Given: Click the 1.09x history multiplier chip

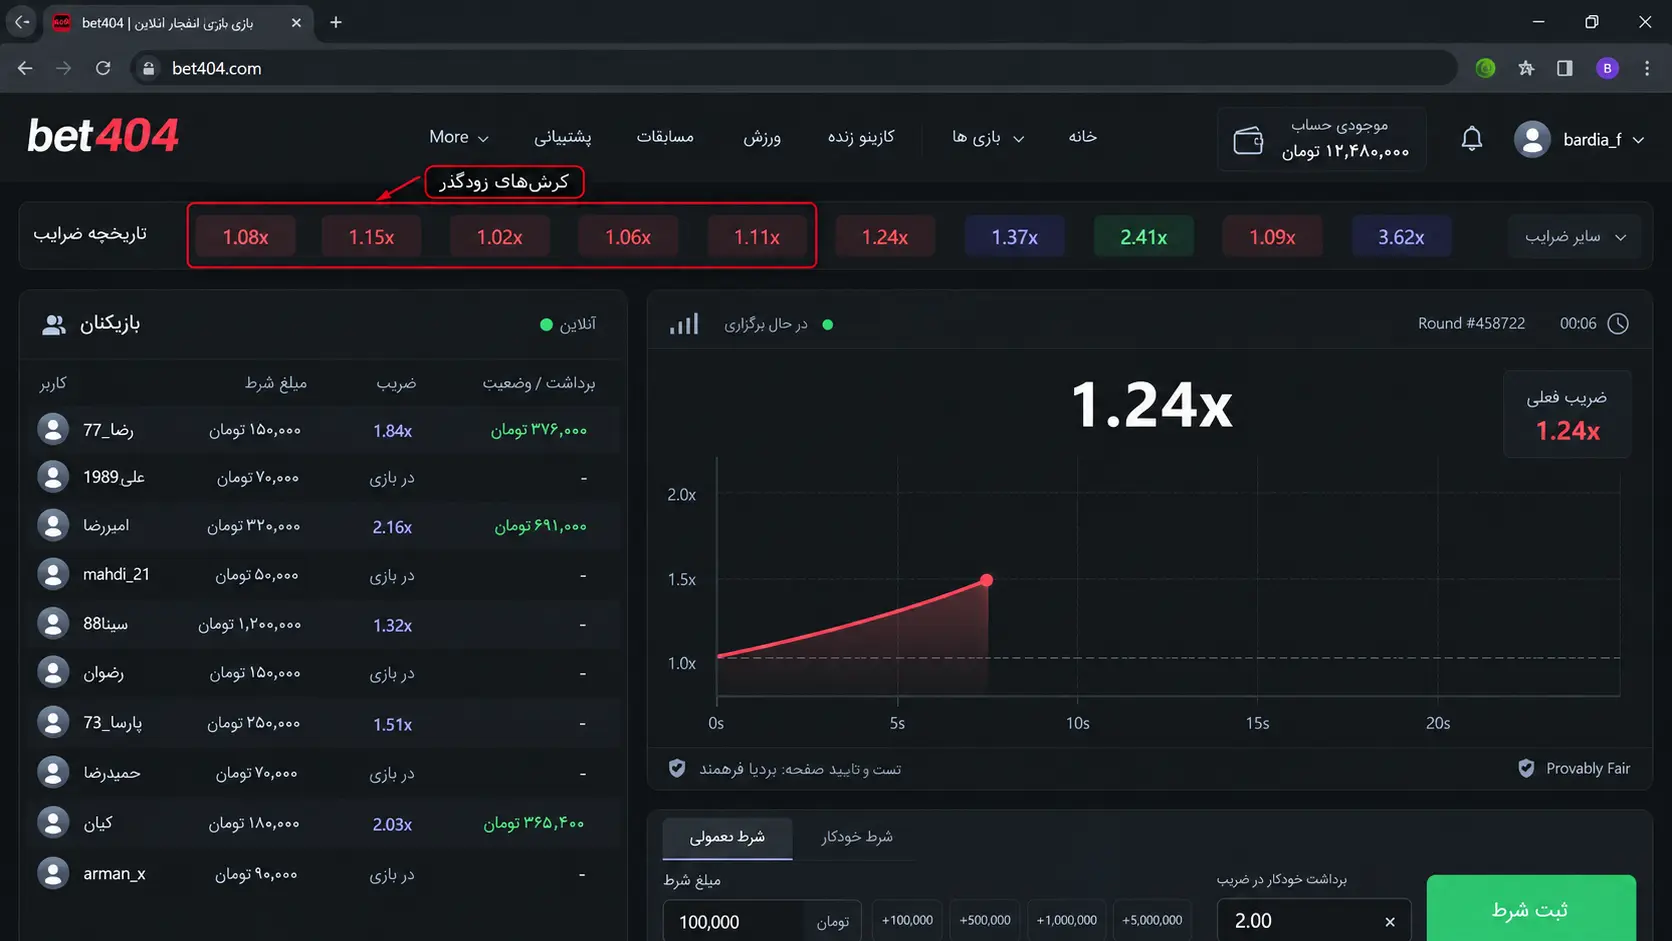Looking at the screenshot, I should 1272,237.
